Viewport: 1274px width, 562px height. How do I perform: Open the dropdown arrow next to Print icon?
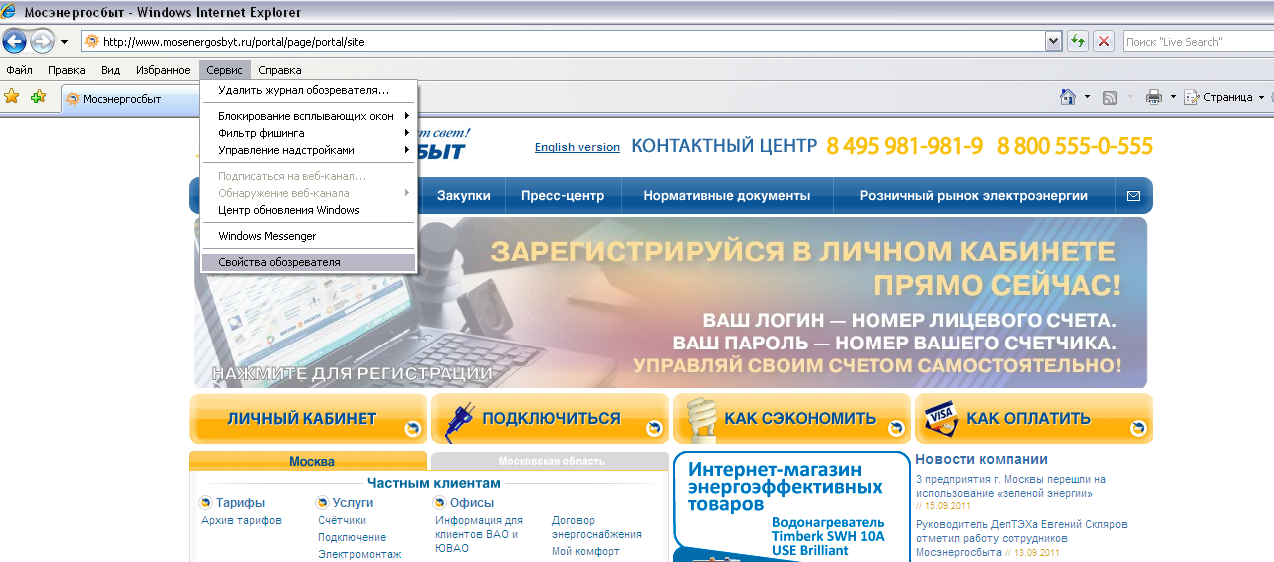(x=1172, y=97)
